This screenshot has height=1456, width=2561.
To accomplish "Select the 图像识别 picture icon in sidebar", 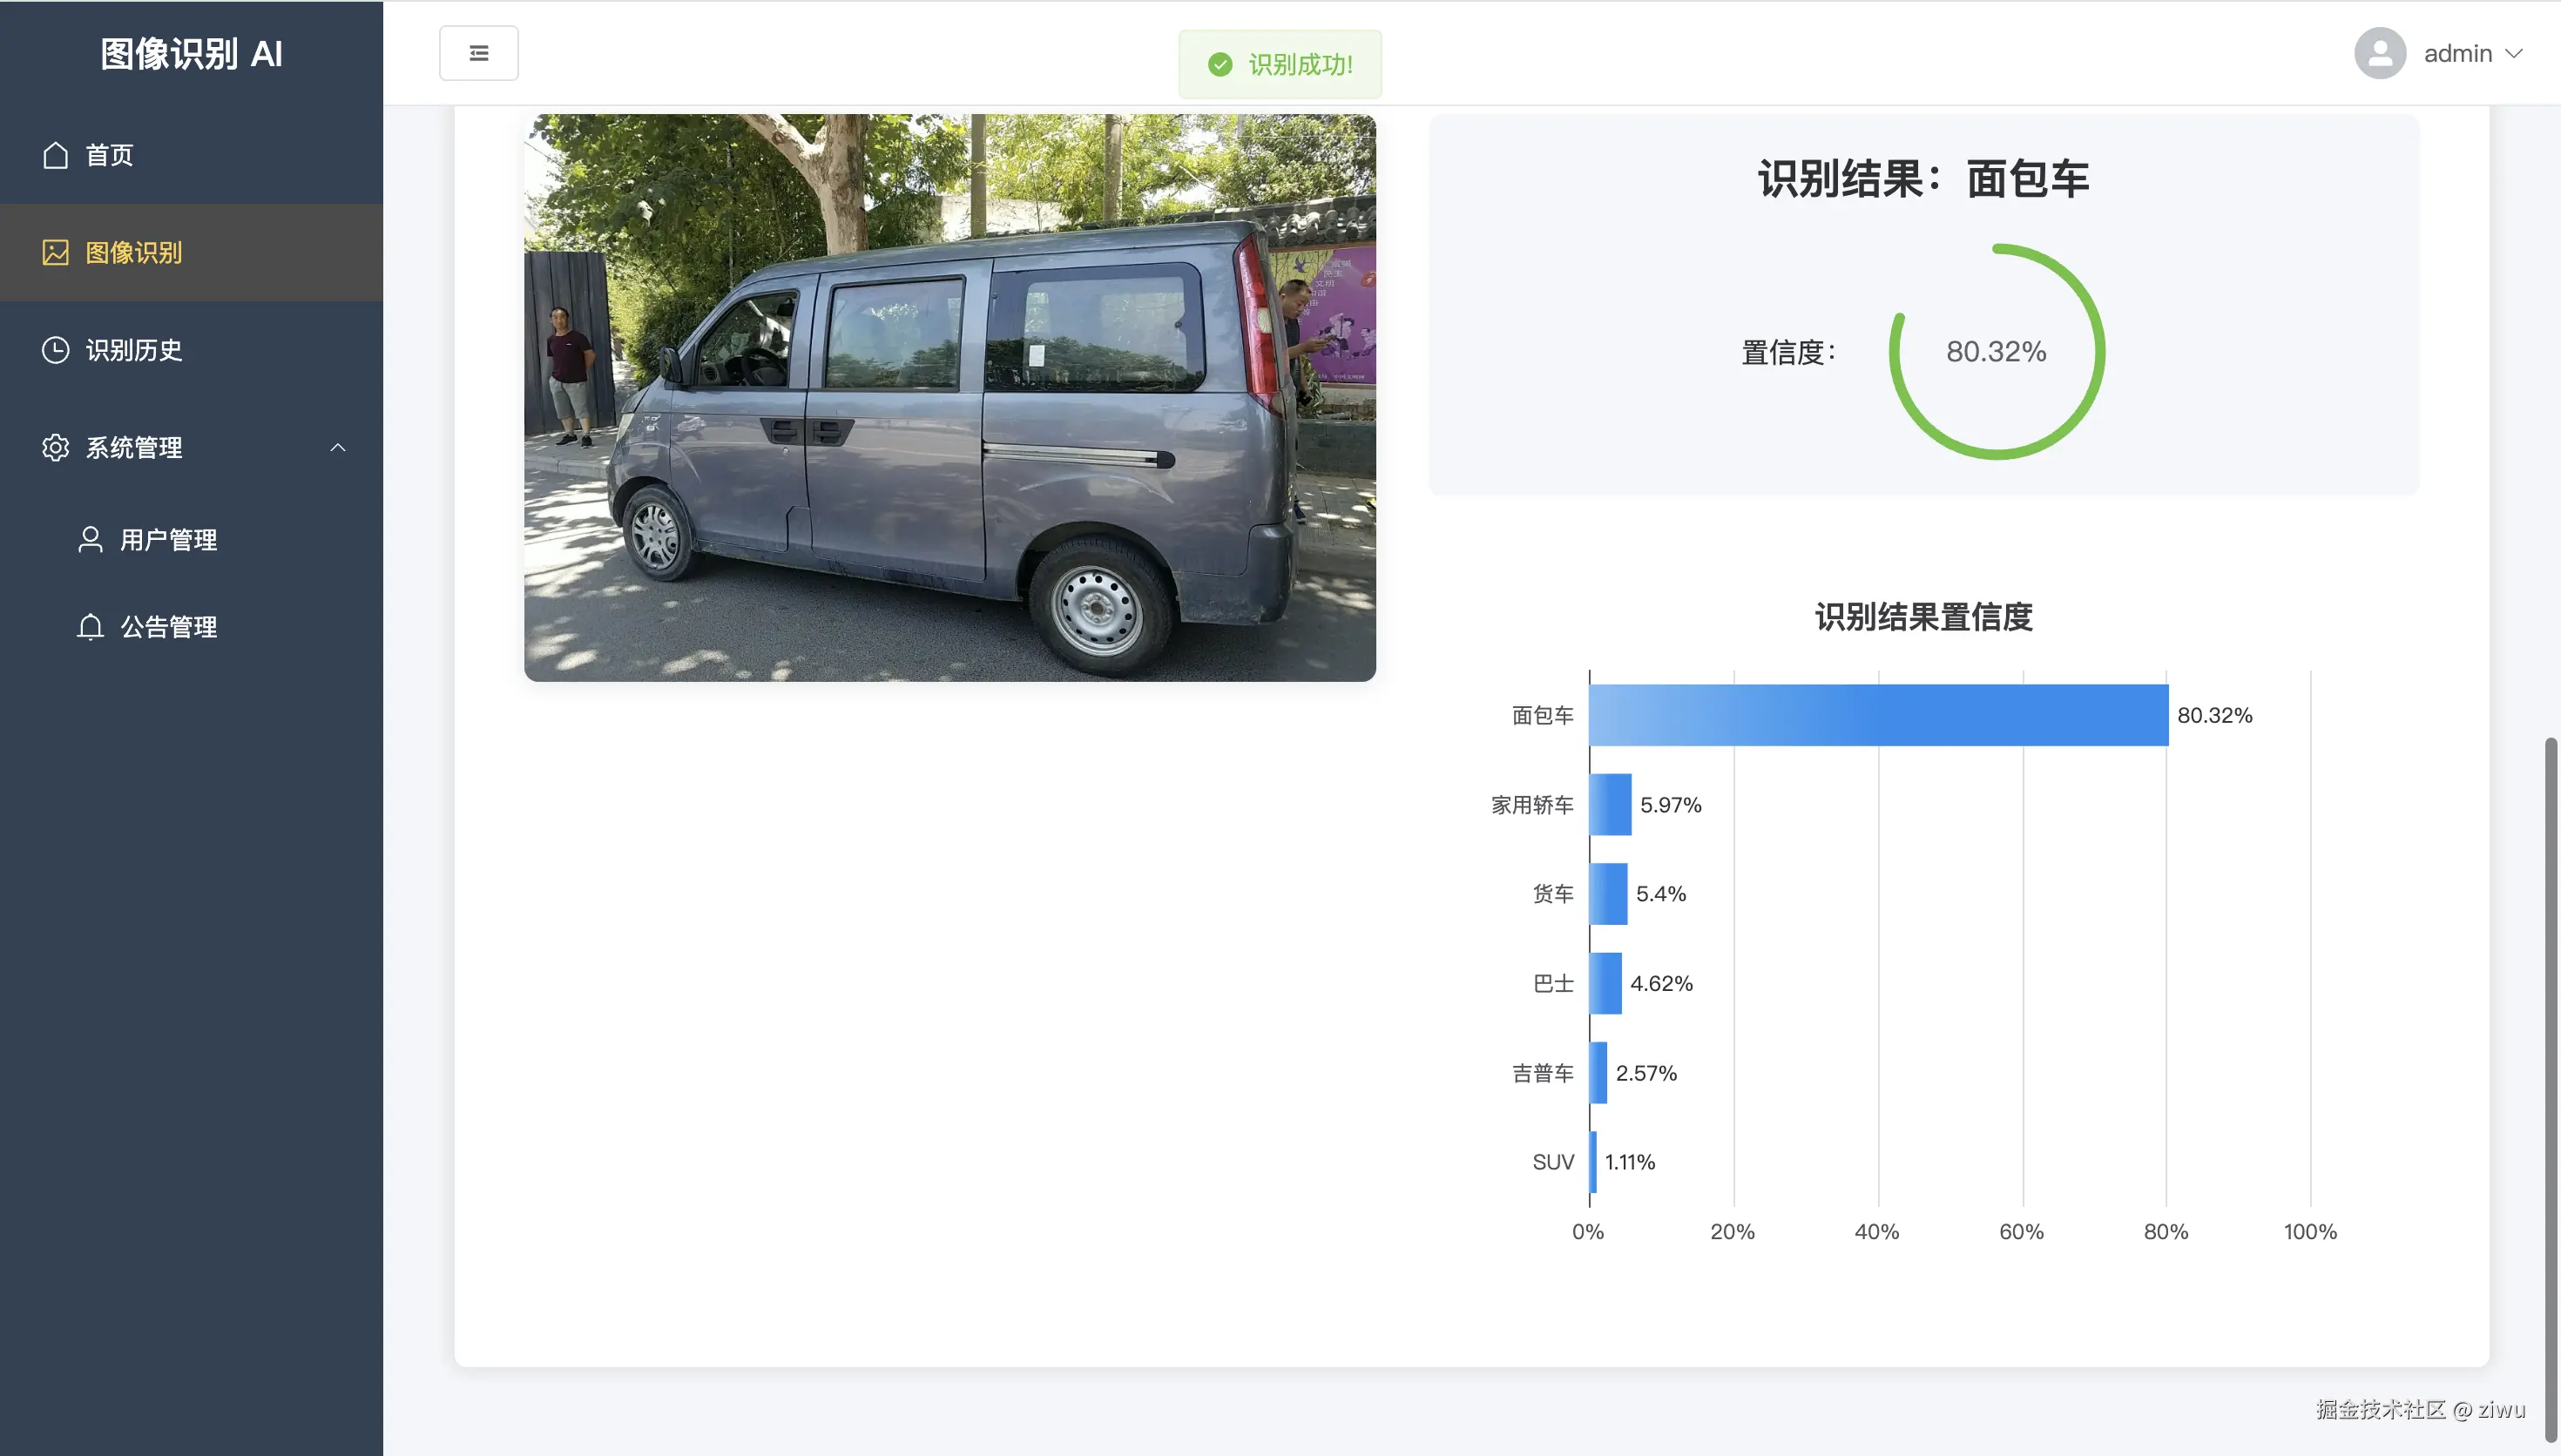I will point(55,253).
